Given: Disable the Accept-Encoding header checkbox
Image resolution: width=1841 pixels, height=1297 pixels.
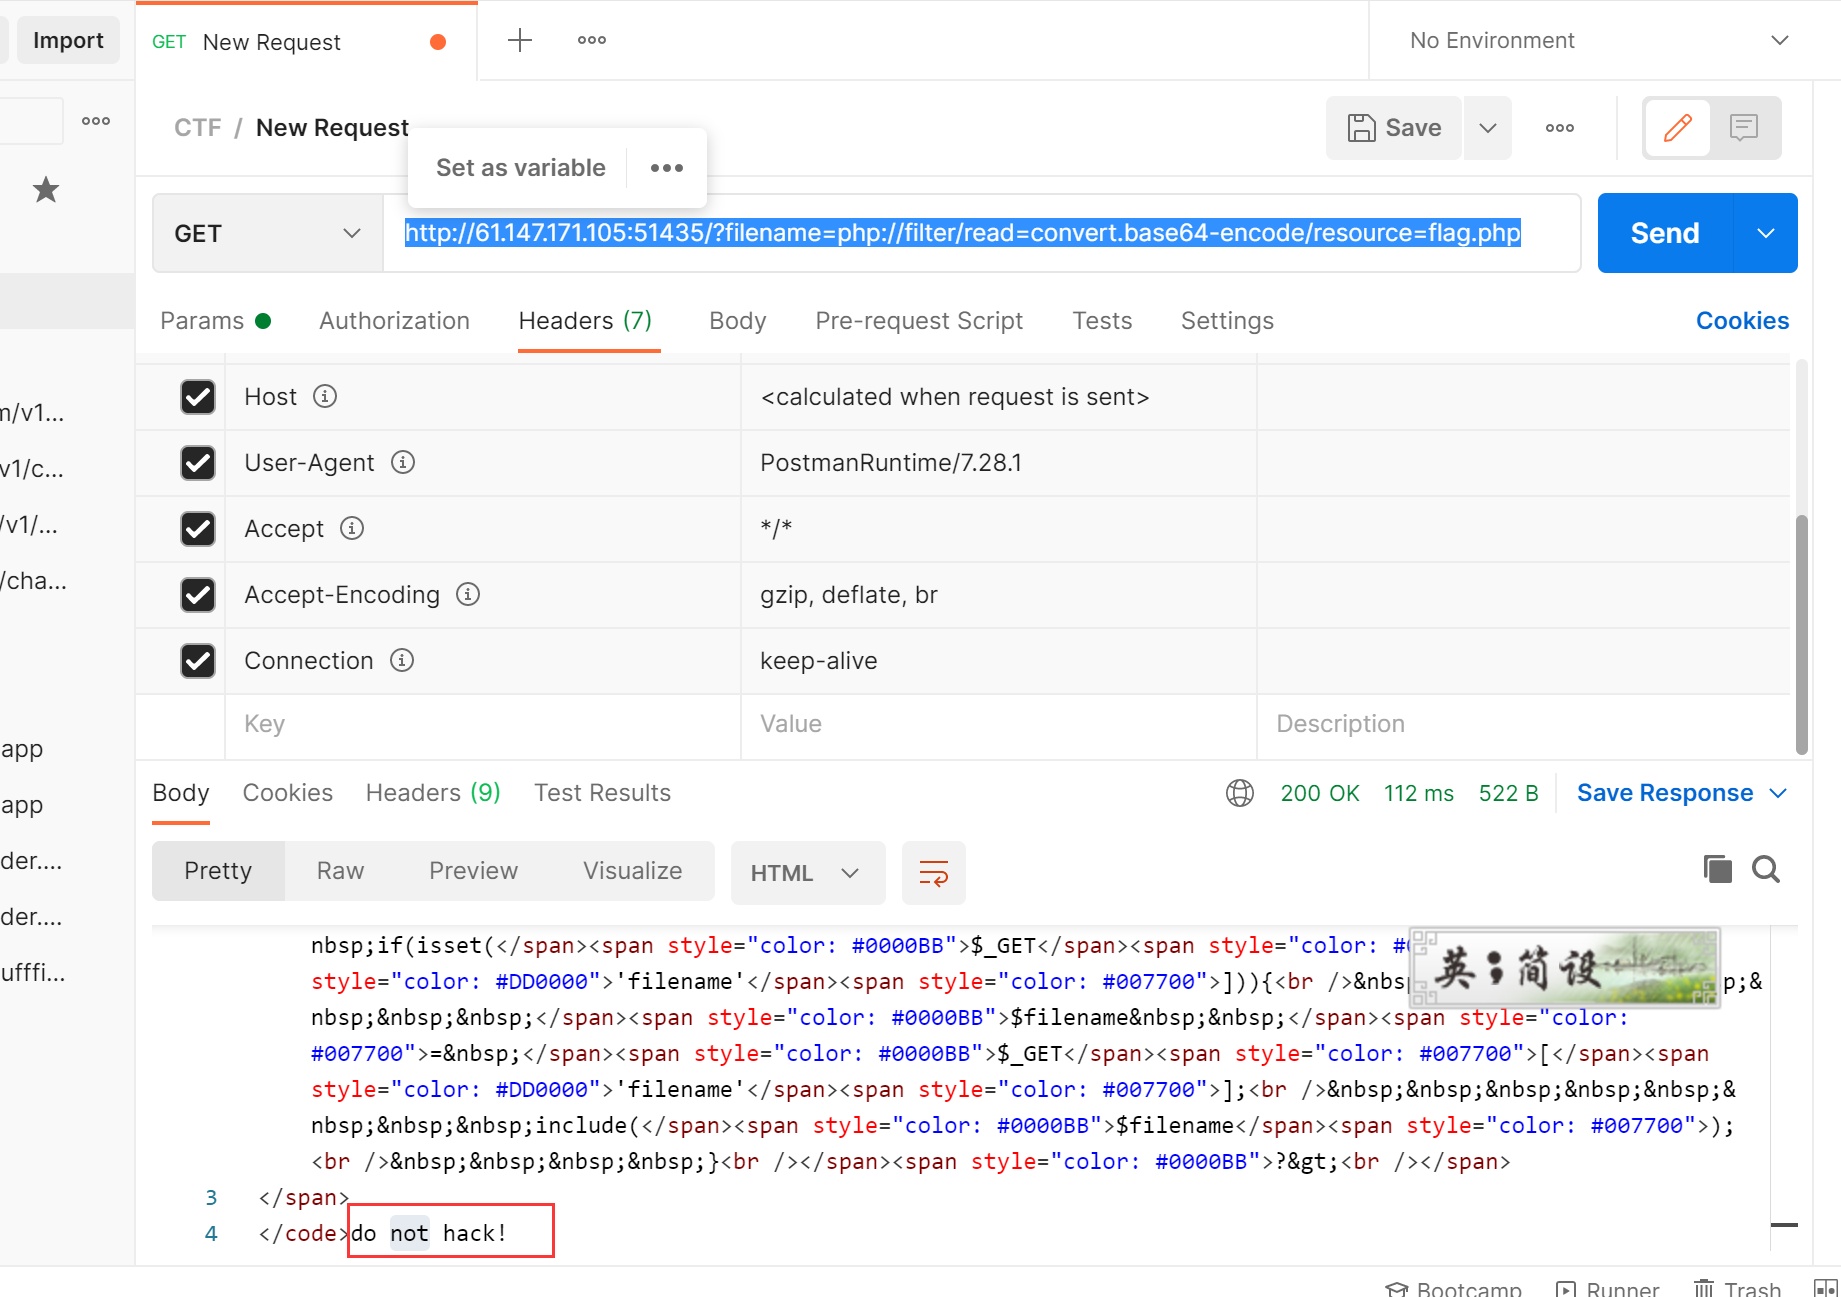Looking at the screenshot, I should click(x=198, y=595).
